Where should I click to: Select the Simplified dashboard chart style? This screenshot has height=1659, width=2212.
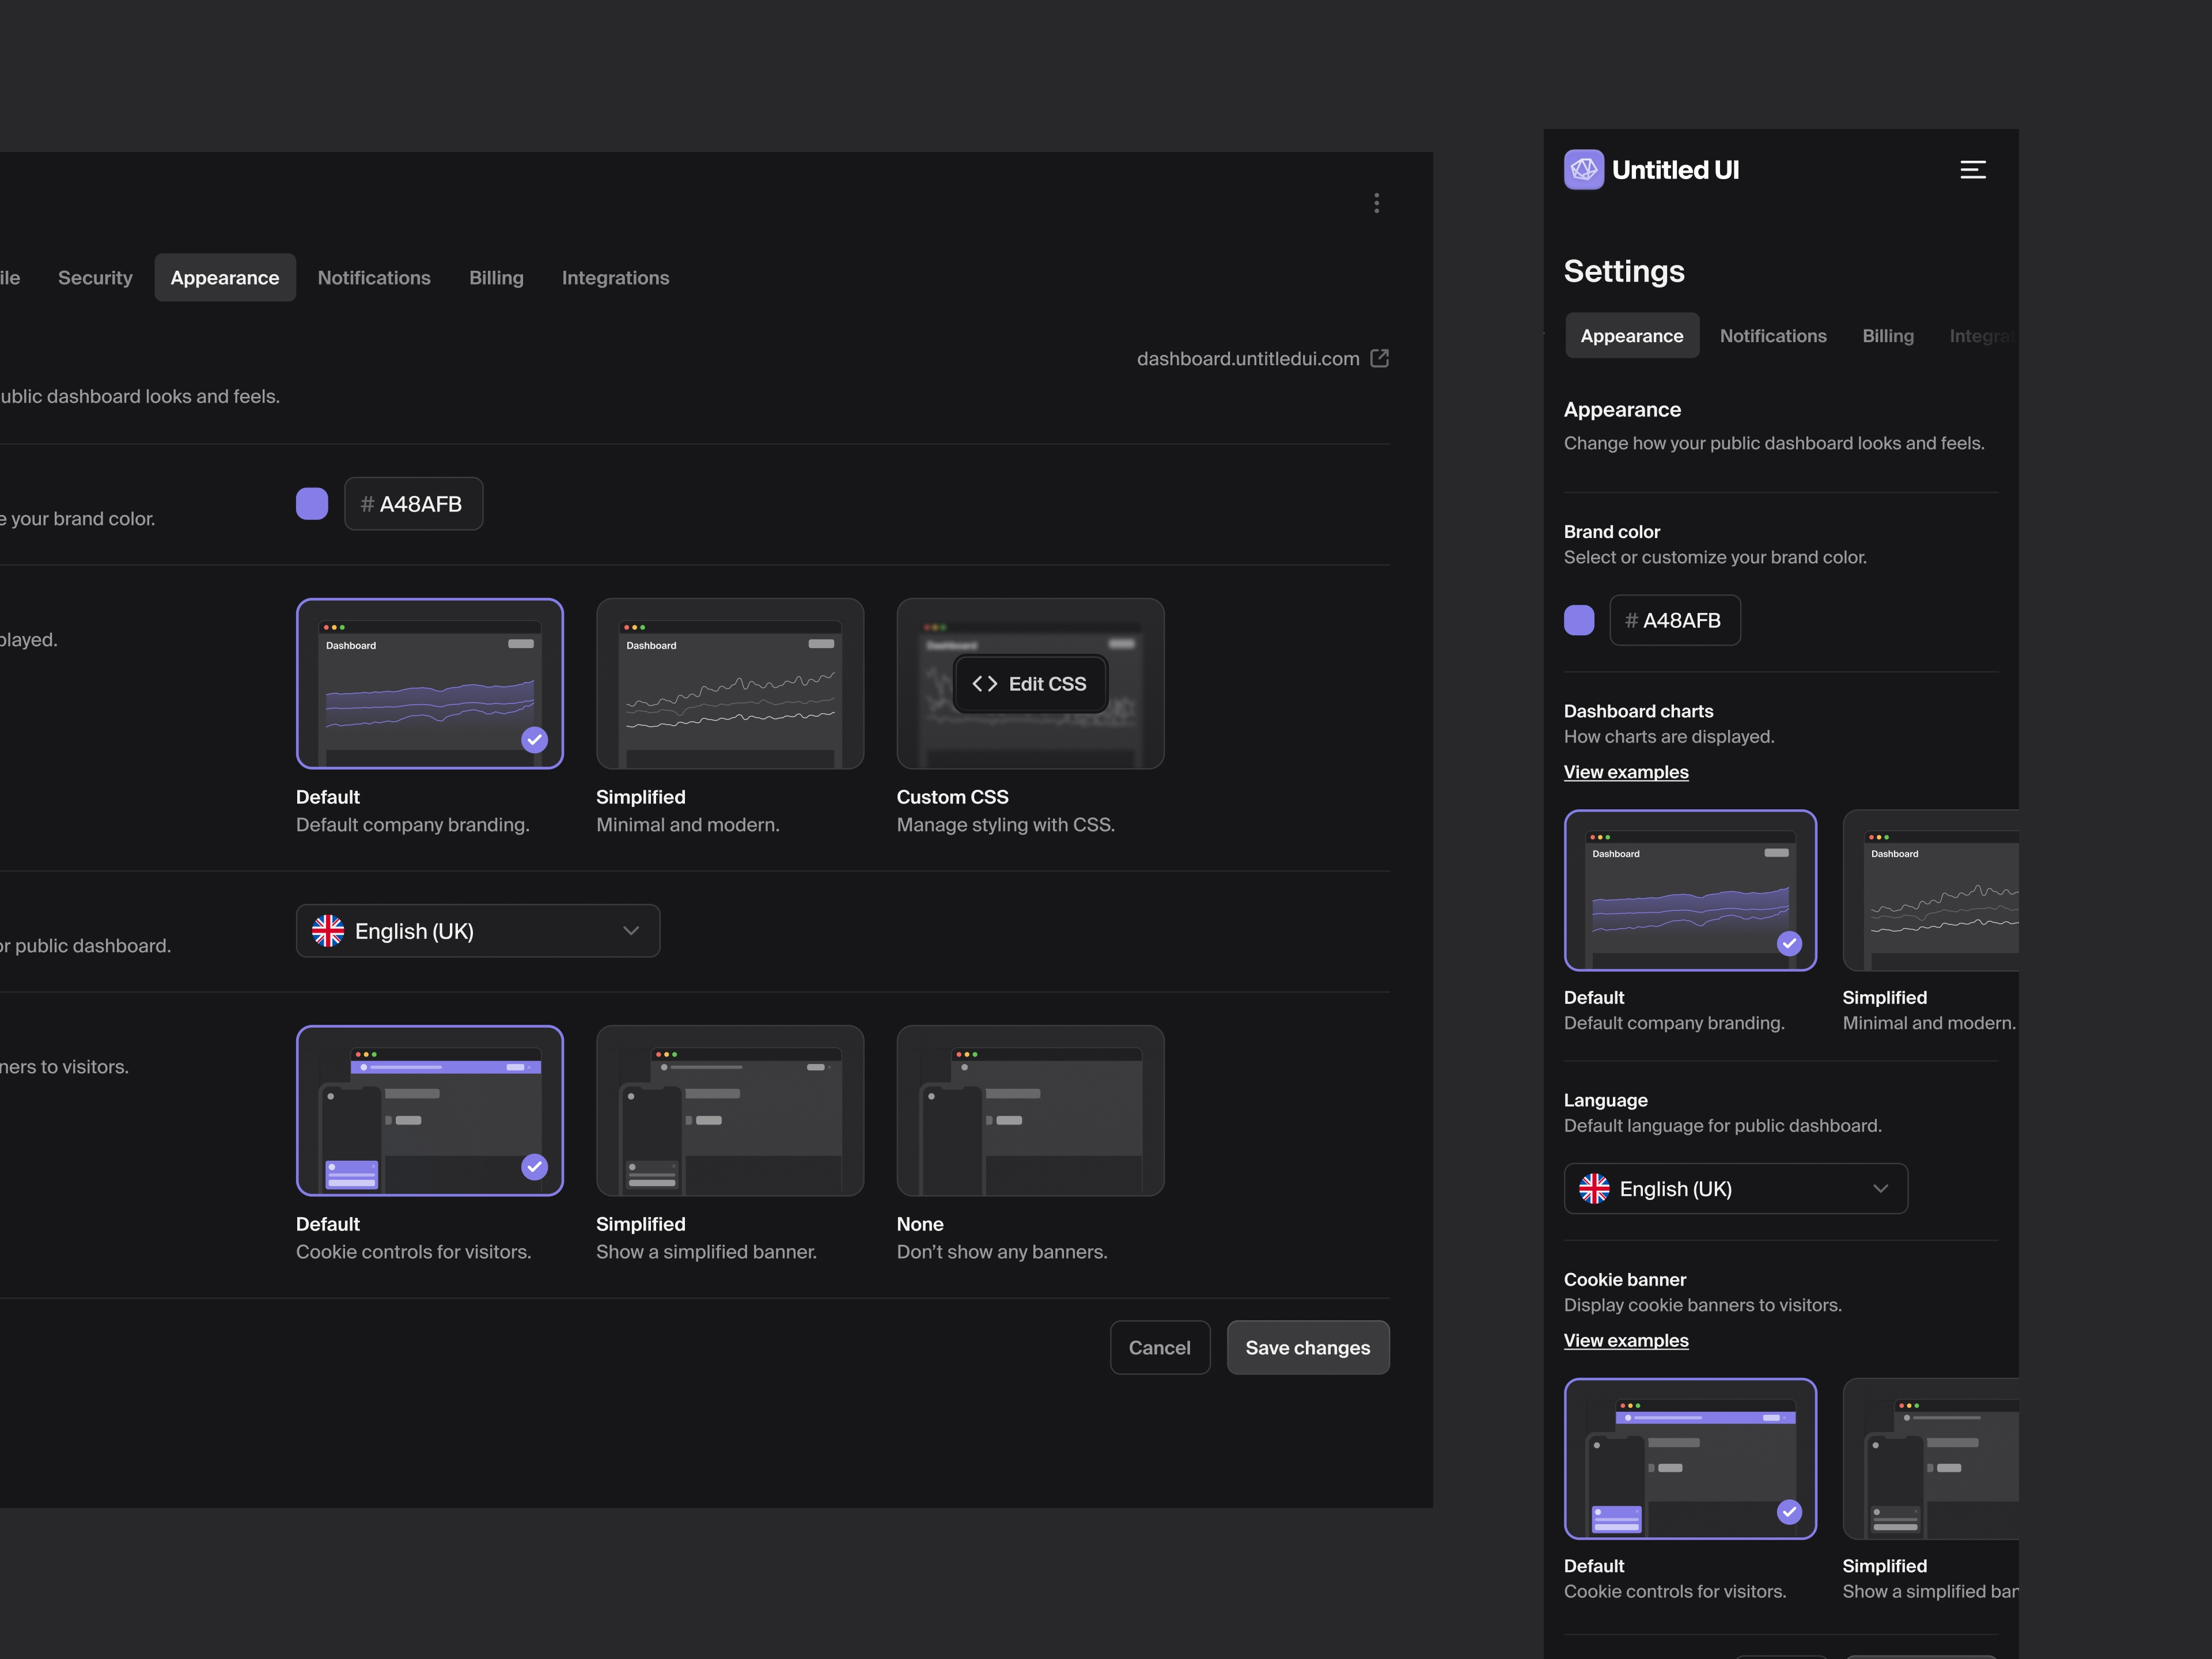729,683
